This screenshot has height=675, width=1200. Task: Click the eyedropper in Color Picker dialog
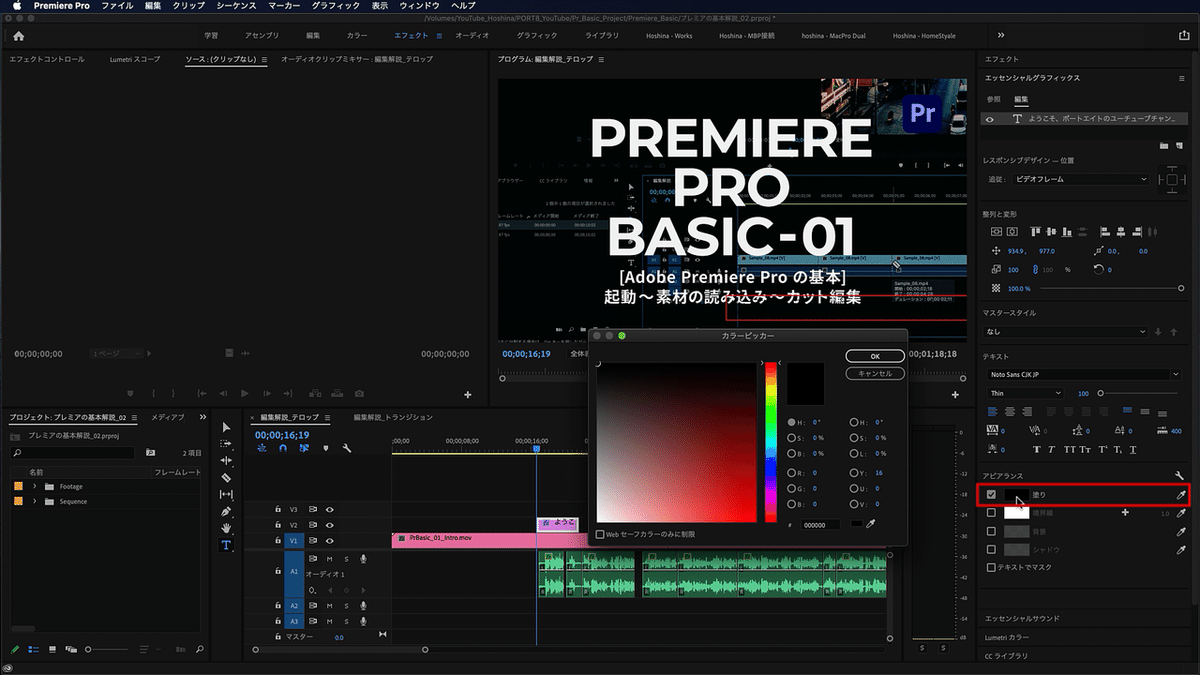[x=870, y=524]
